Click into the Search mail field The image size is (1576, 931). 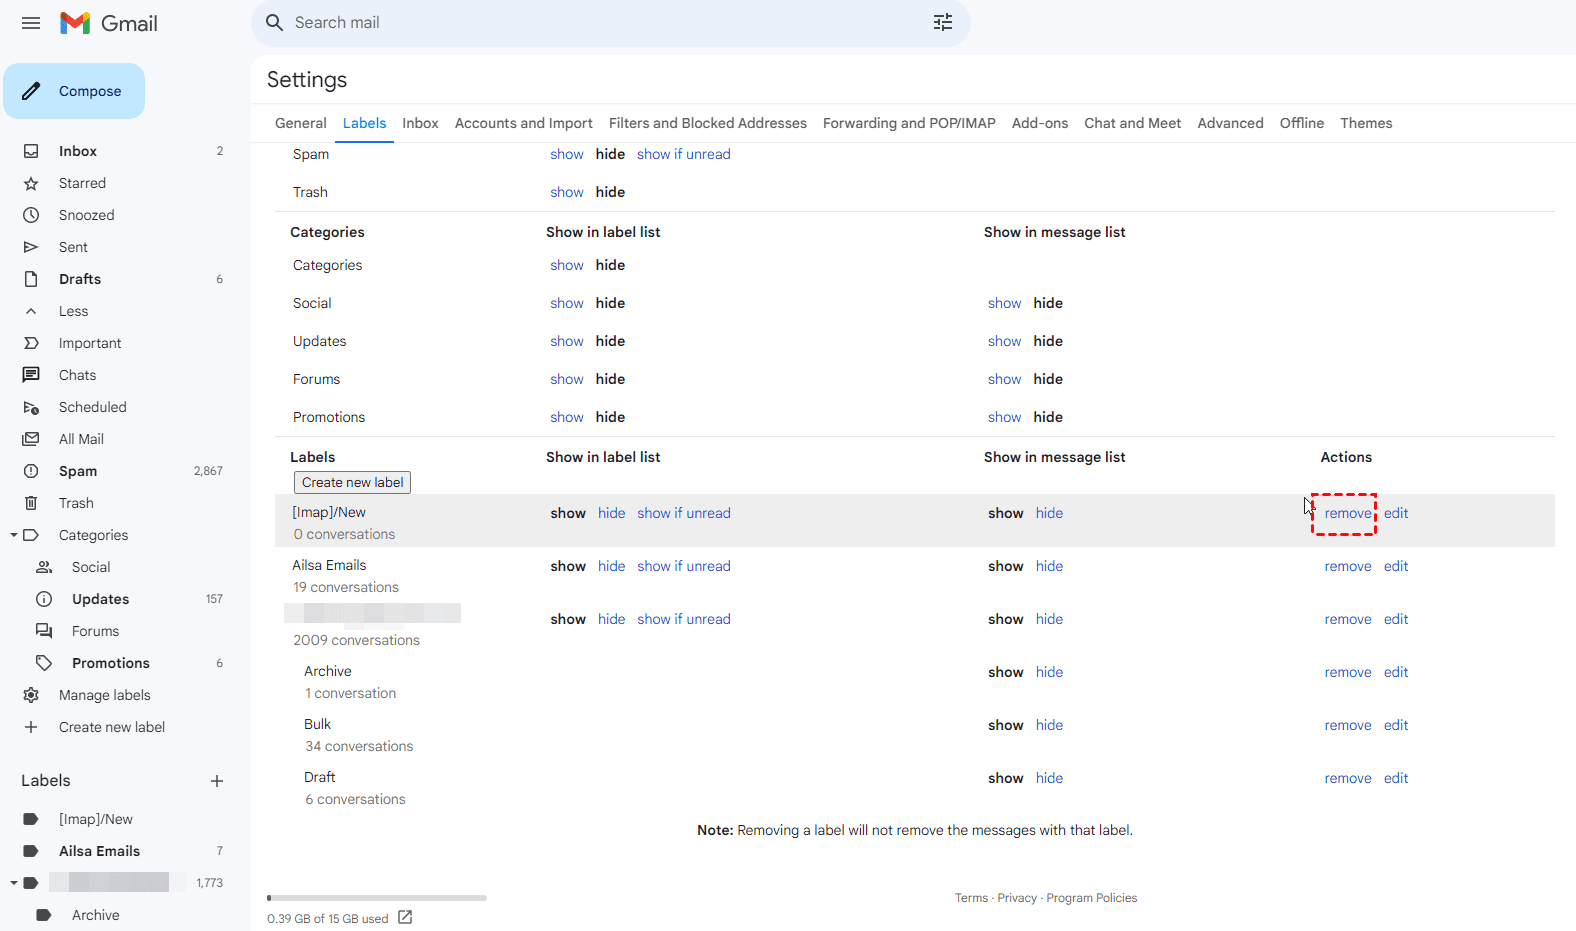600,23
